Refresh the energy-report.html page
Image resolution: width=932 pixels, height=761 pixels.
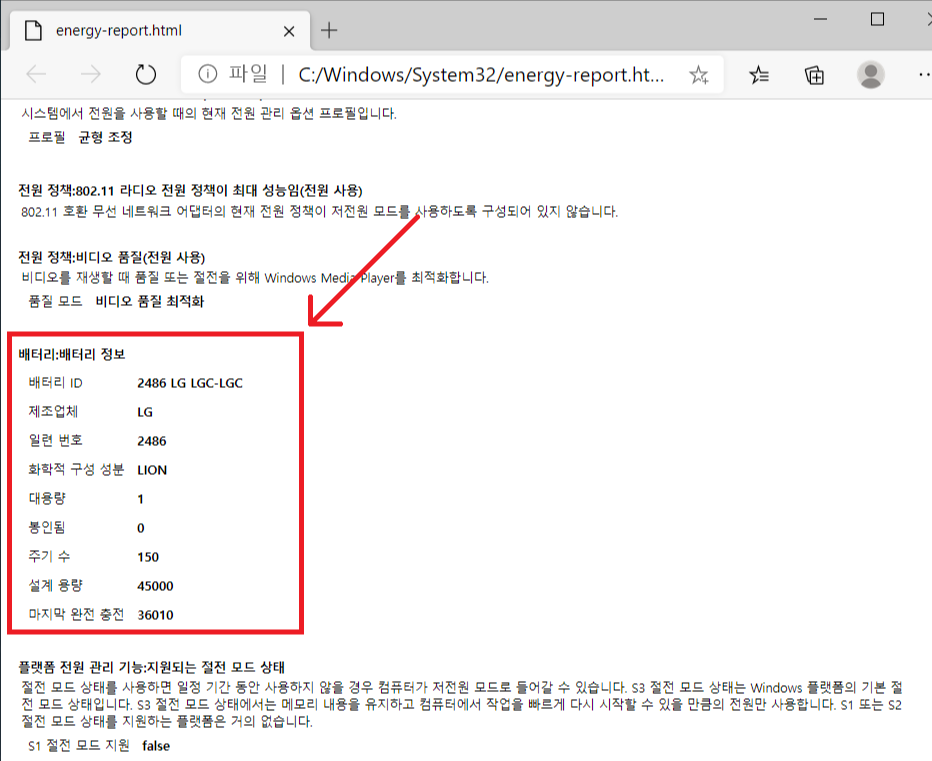(145, 74)
